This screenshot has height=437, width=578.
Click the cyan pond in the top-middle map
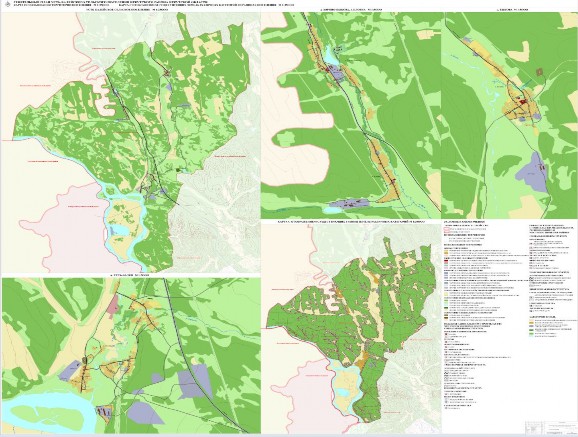coord(331,56)
